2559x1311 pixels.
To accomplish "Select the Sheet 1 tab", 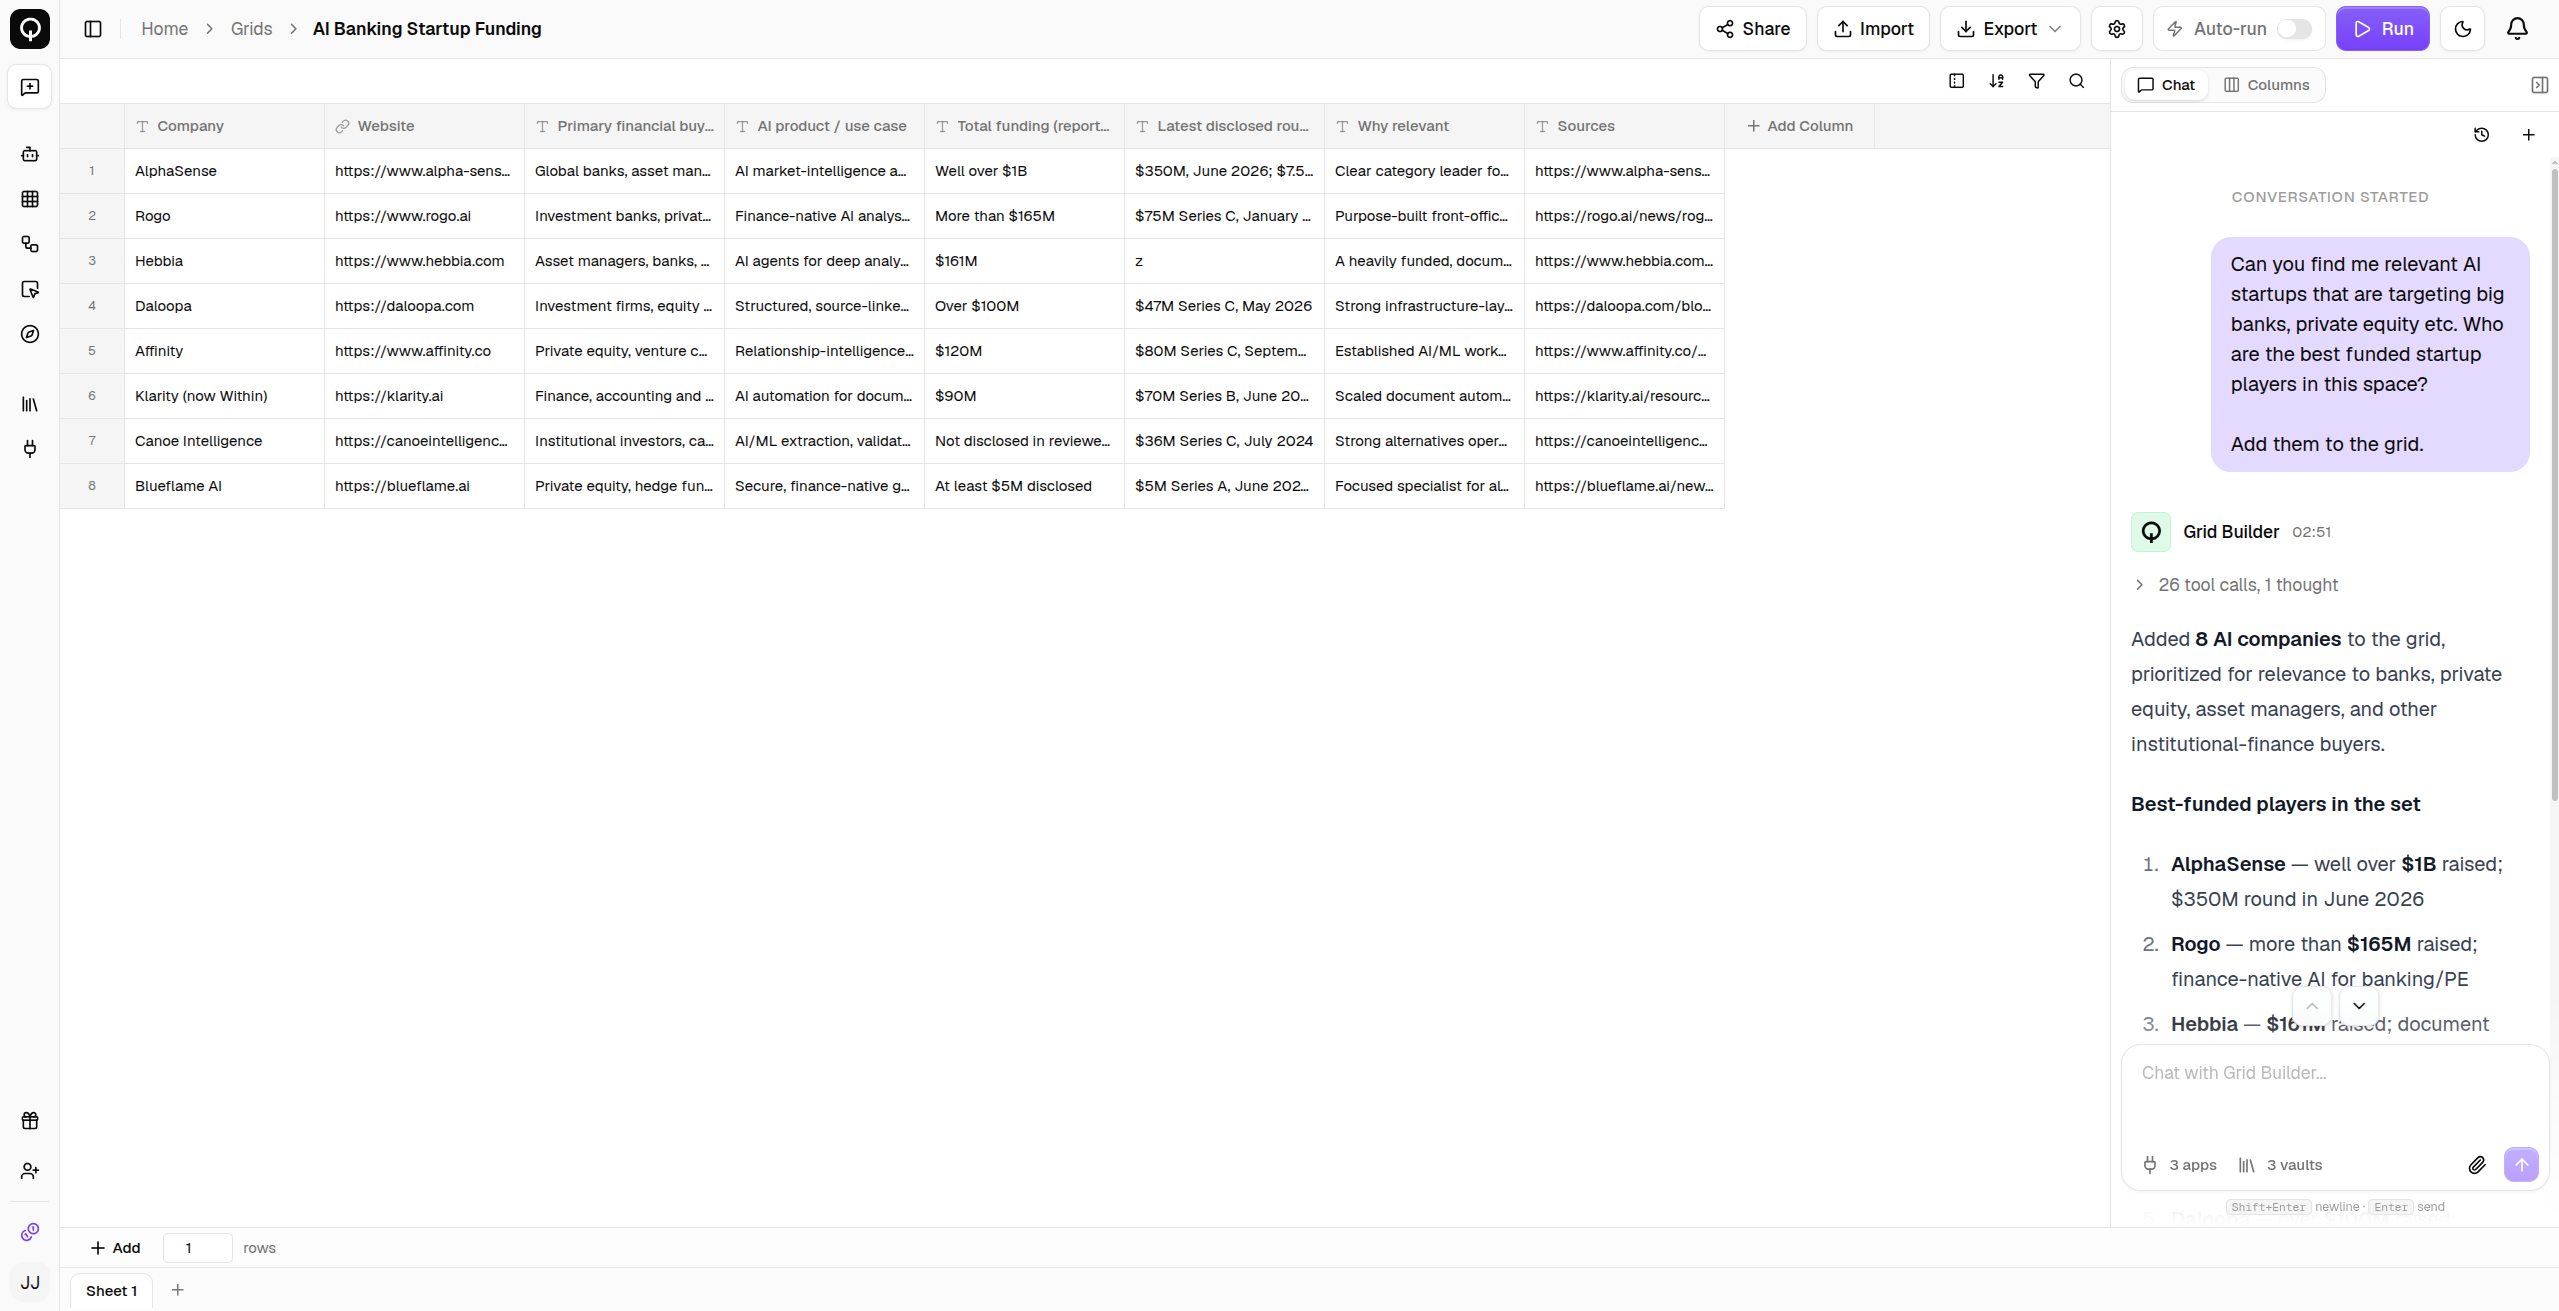I will [111, 1291].
